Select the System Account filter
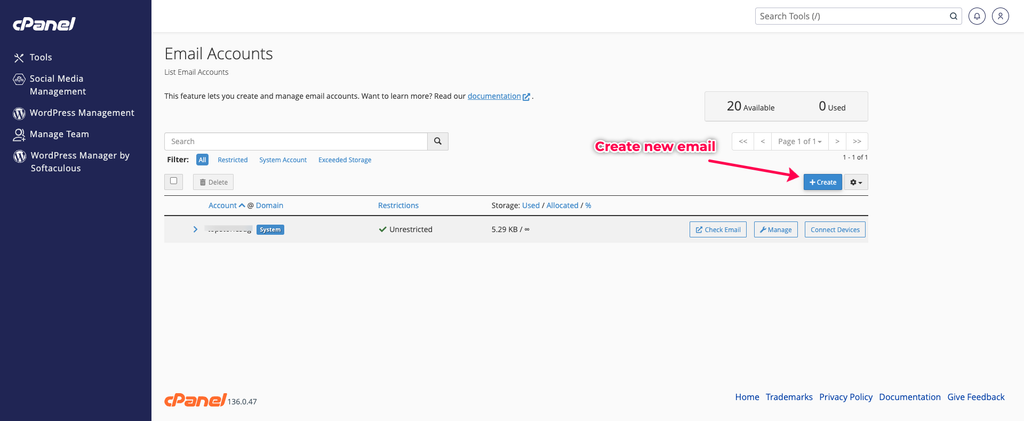 283,160
